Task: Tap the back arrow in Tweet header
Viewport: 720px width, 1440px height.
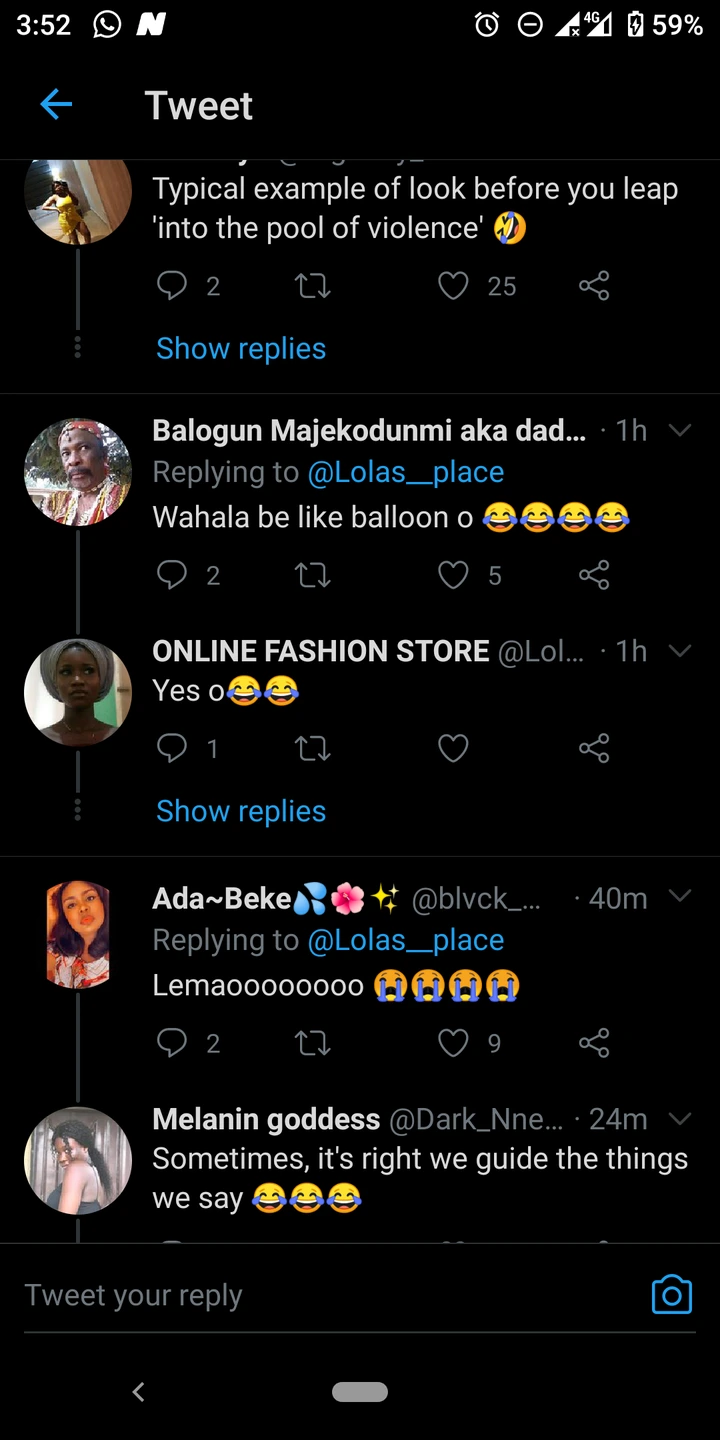Action: [x=56, y=104]
